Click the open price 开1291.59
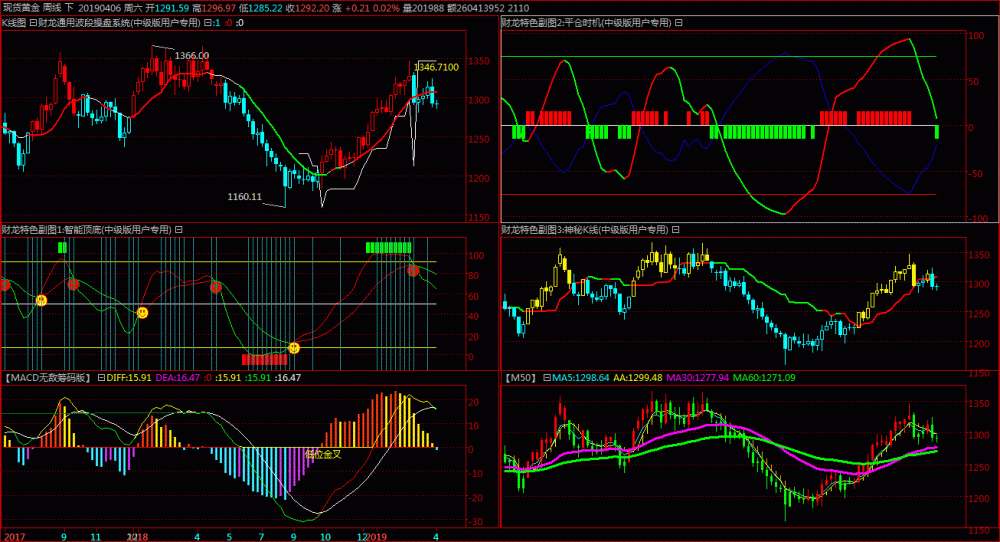Image resolution: width=1000 pixels, height=542 pixels. [x=167, y=8]
